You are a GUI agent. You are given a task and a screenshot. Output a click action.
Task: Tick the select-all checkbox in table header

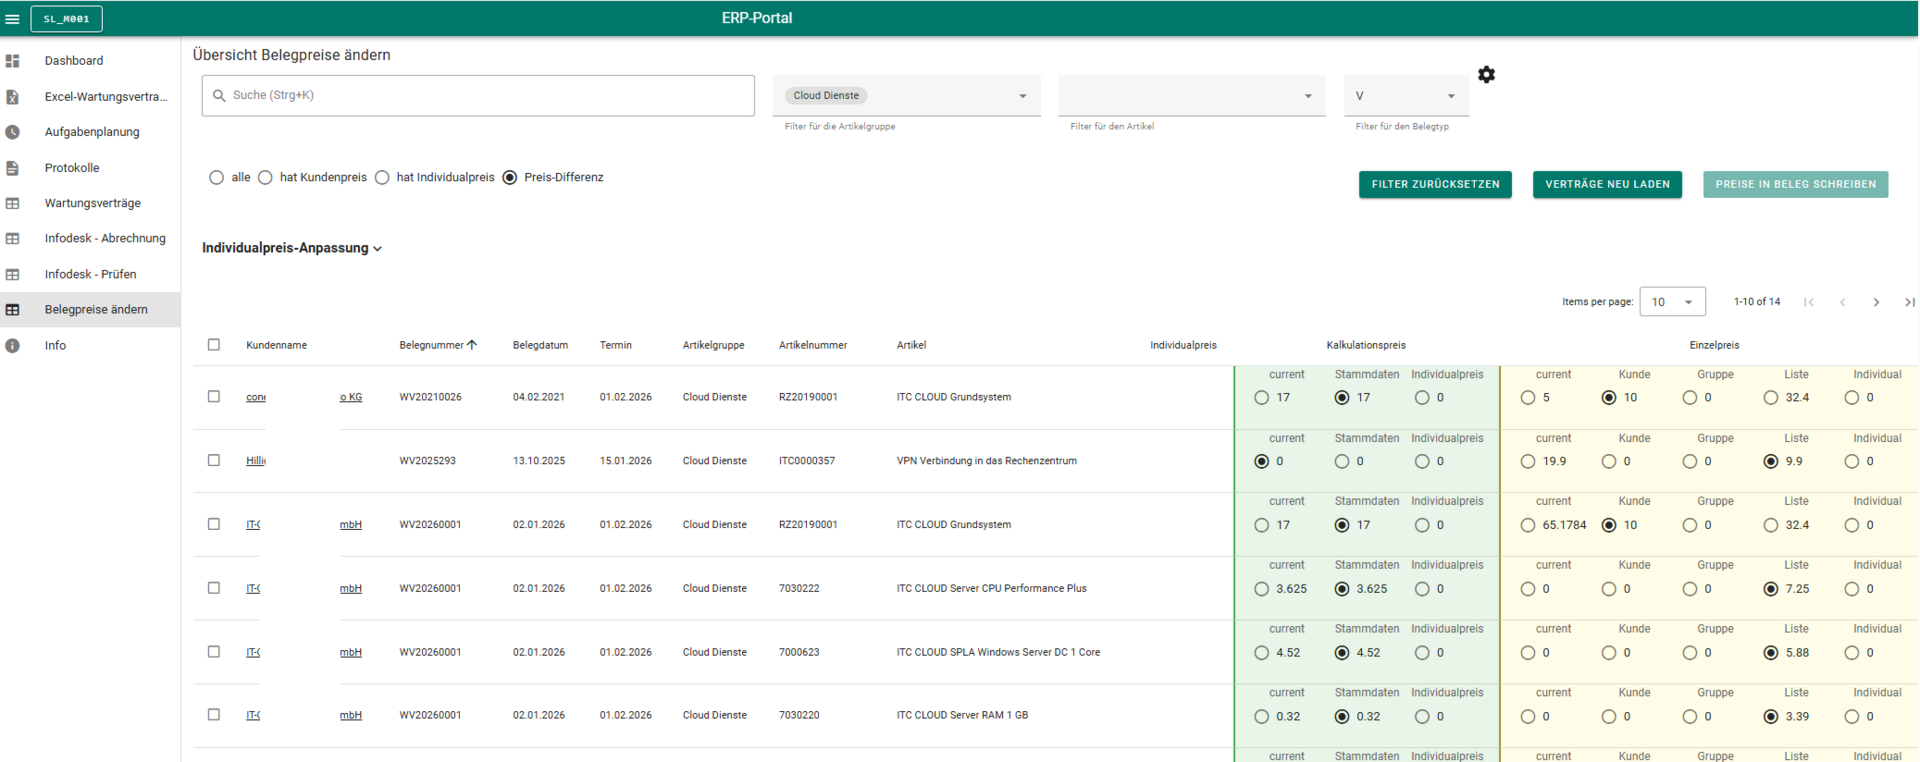point(214,345)
